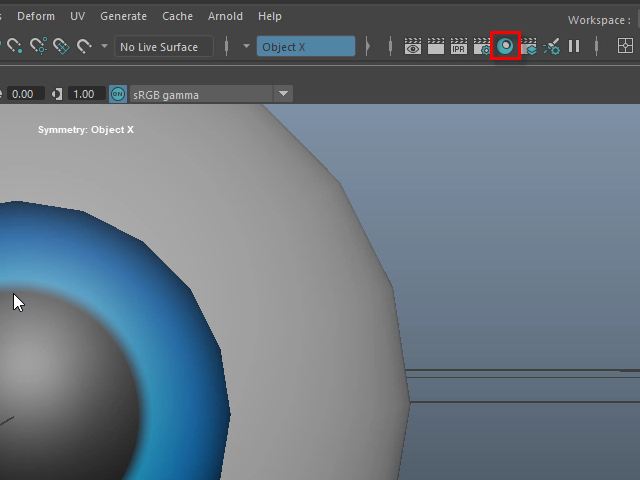Start IPR render
The height and width of the screenshot is (480, 640).
[458, 46]
